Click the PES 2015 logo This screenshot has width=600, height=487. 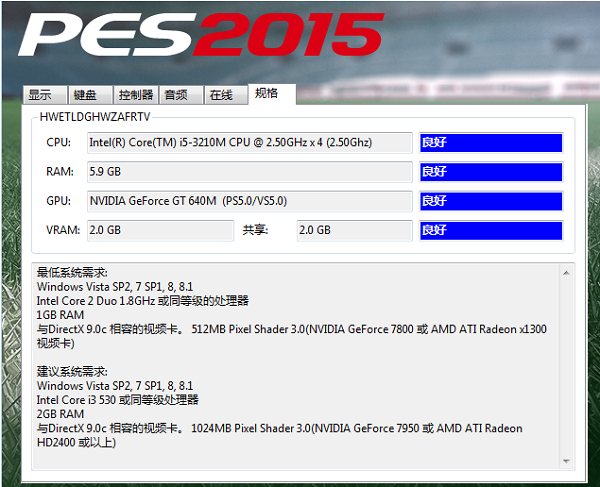coord(201,34)
